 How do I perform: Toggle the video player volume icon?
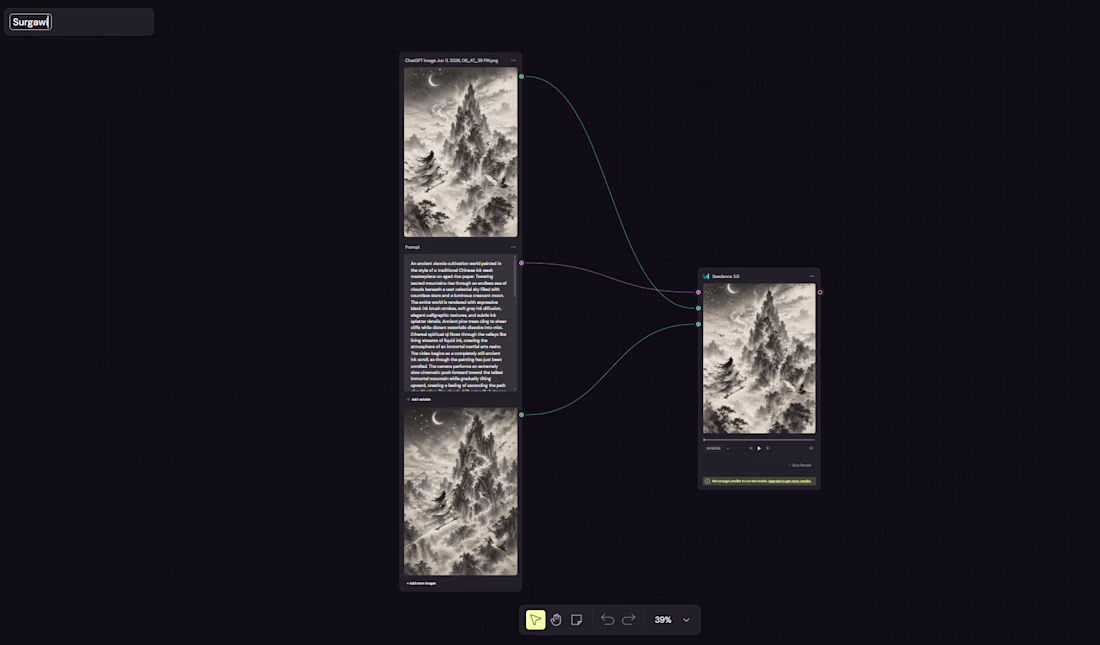tap(811, 448)
